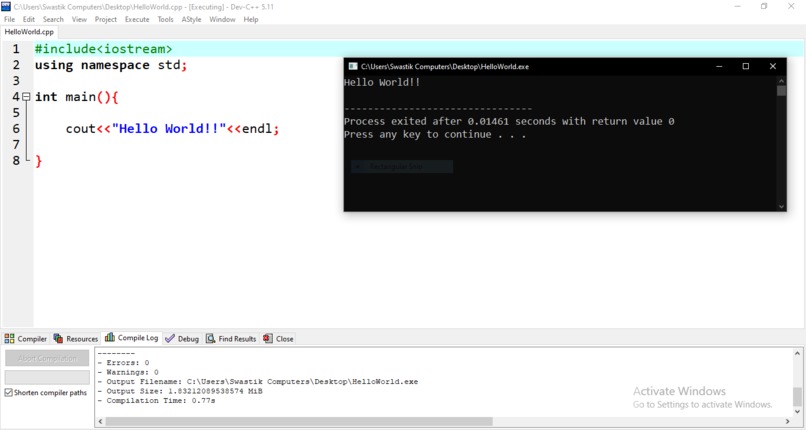Select the HelloWorld.cpp editor tab
The image size is (806, 430).
tap(29, 32)
